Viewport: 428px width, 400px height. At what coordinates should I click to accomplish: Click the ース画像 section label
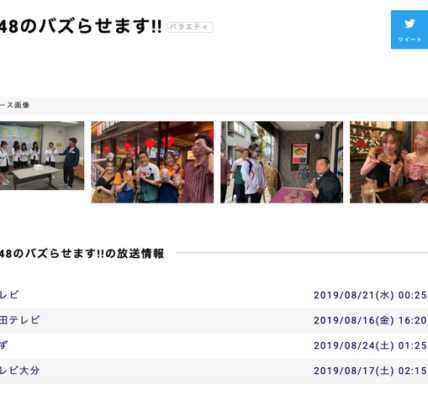[15, 105]
